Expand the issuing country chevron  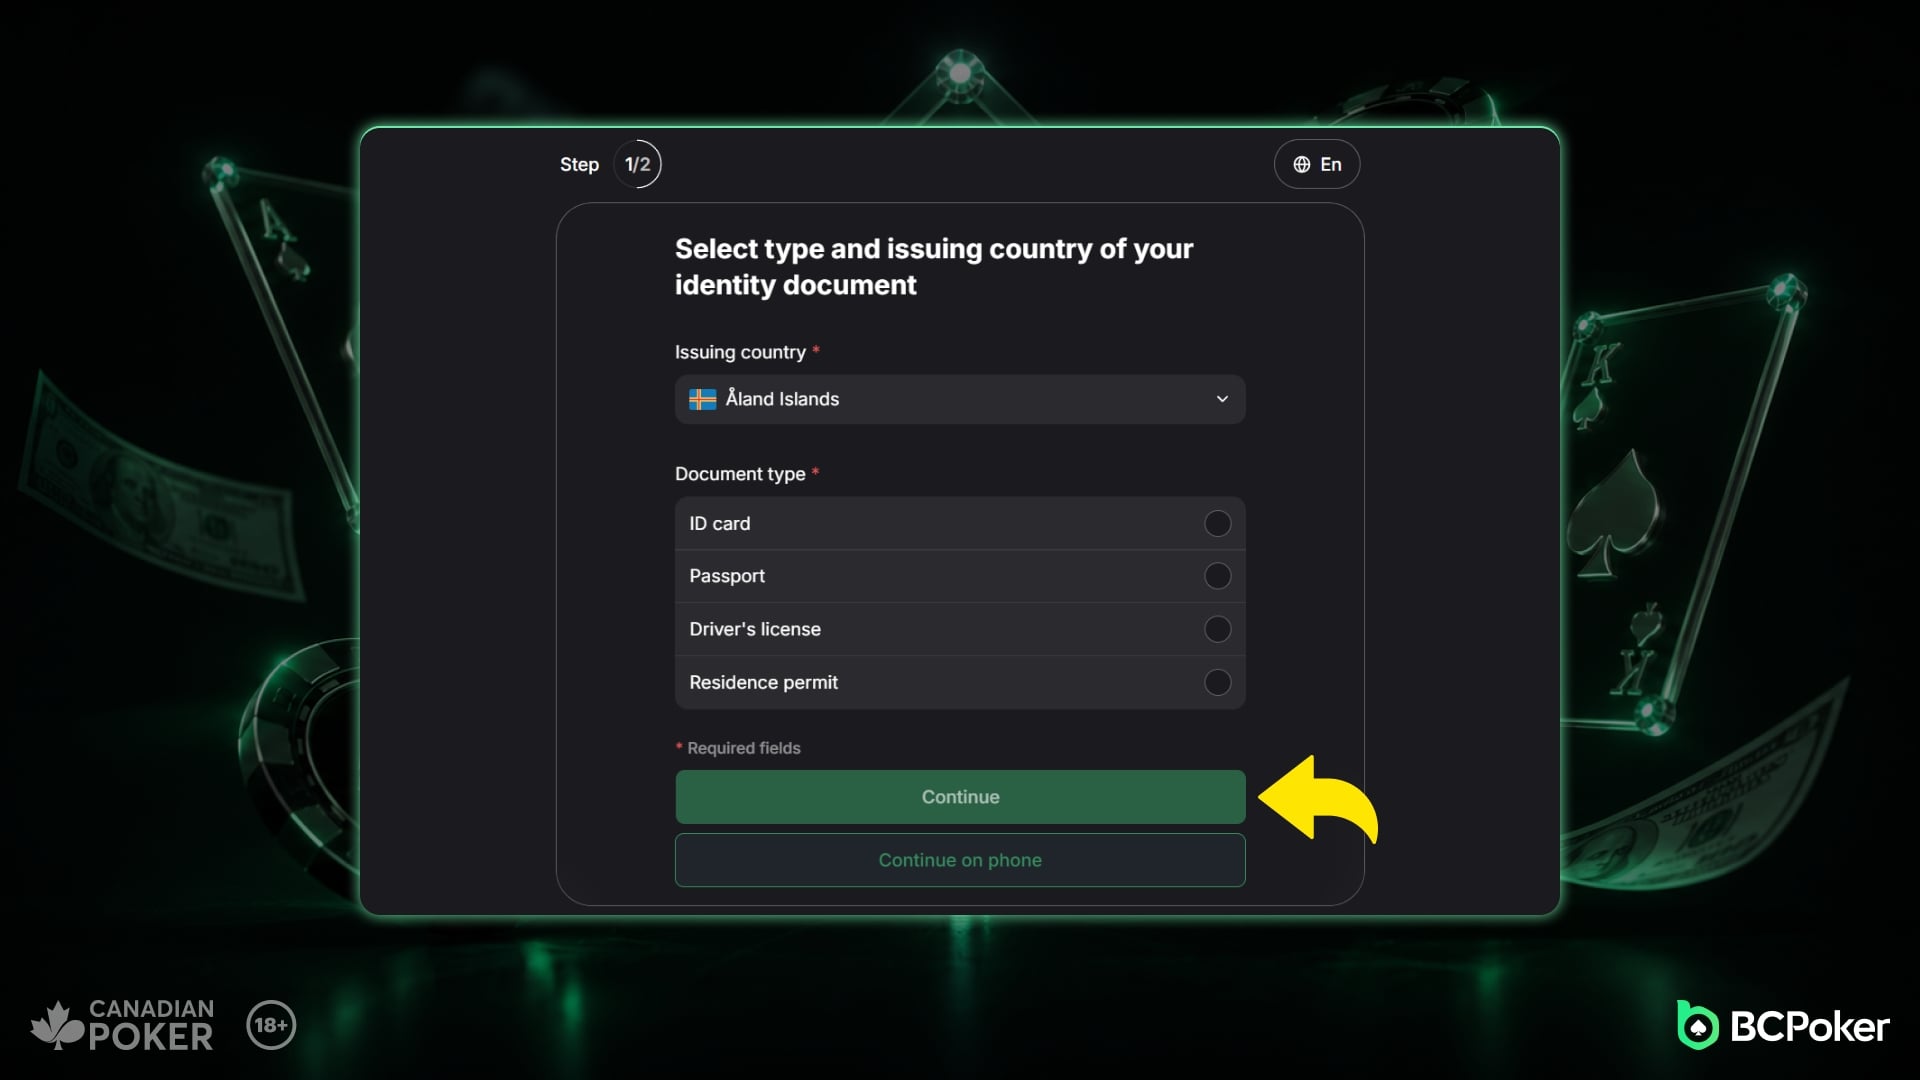tap(1222, 399)
